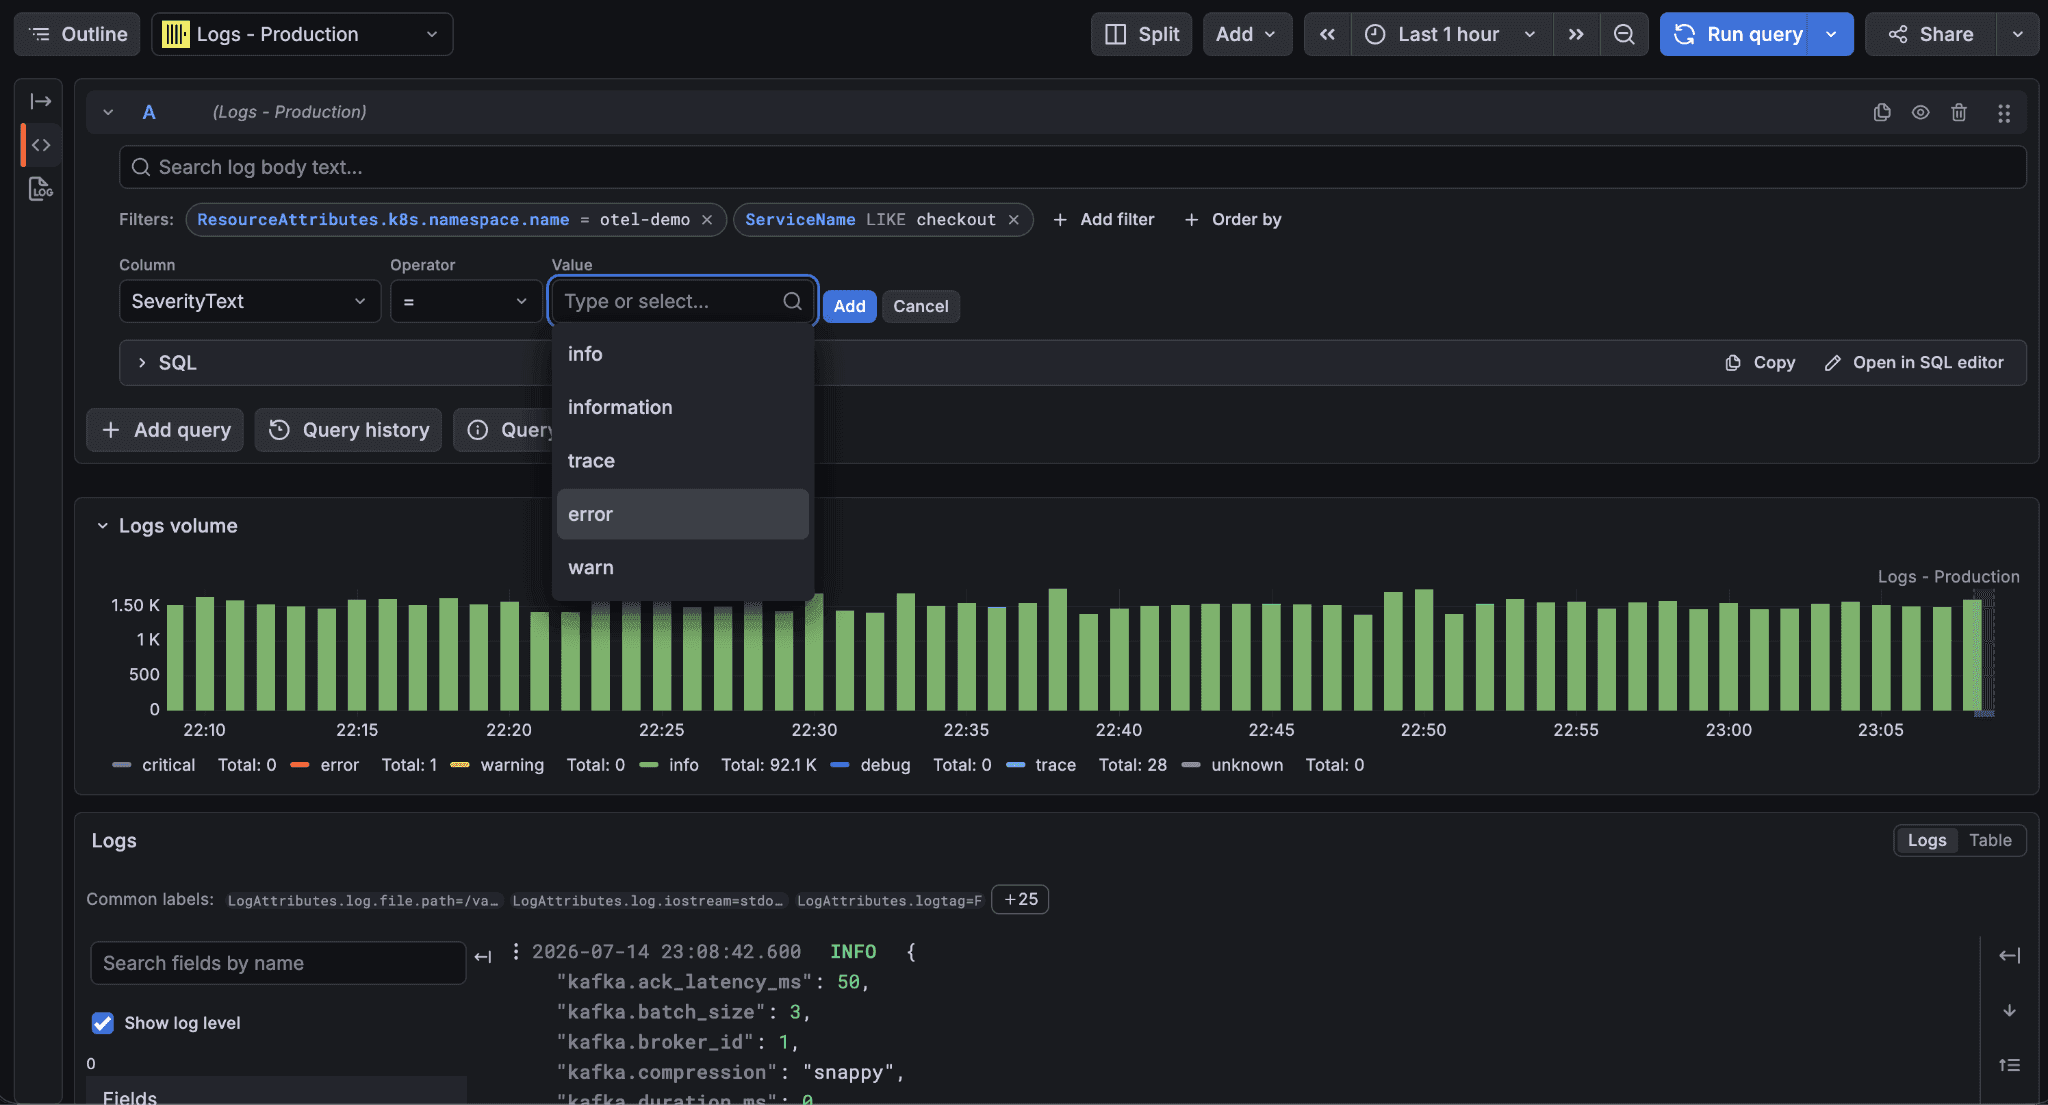The width and height of the screenshot is (2048, 1105).
Task: Click the Search fields by name input
Action: point(278,963)
